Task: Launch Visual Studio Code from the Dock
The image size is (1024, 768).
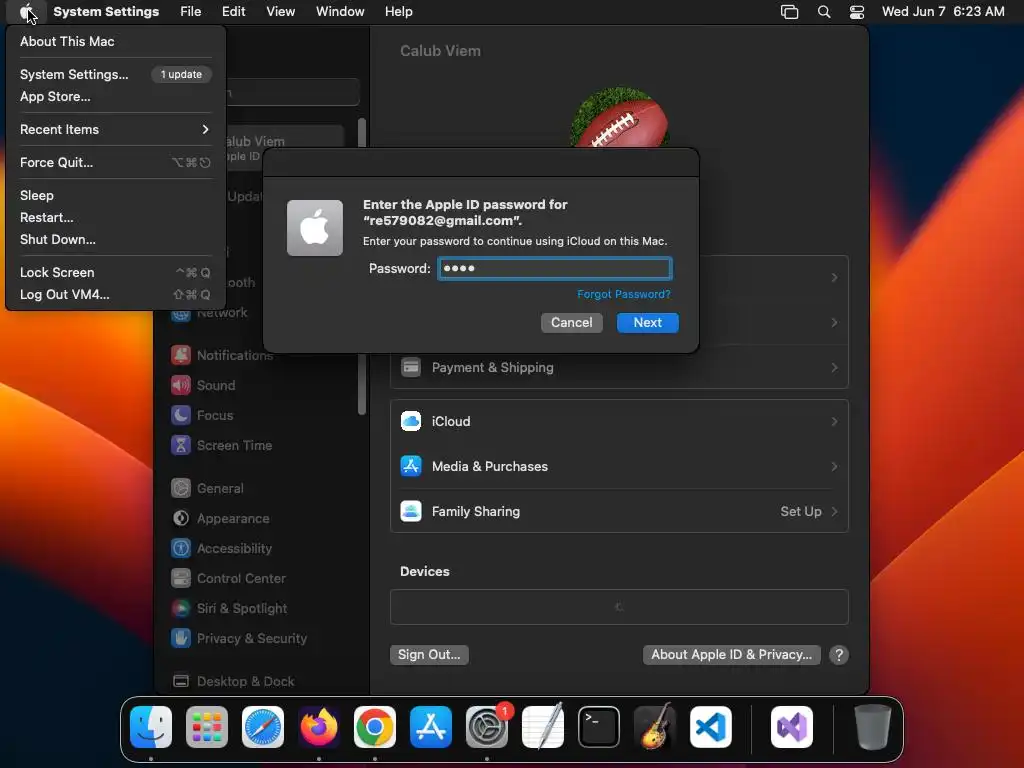Action: tap(711, 727)
